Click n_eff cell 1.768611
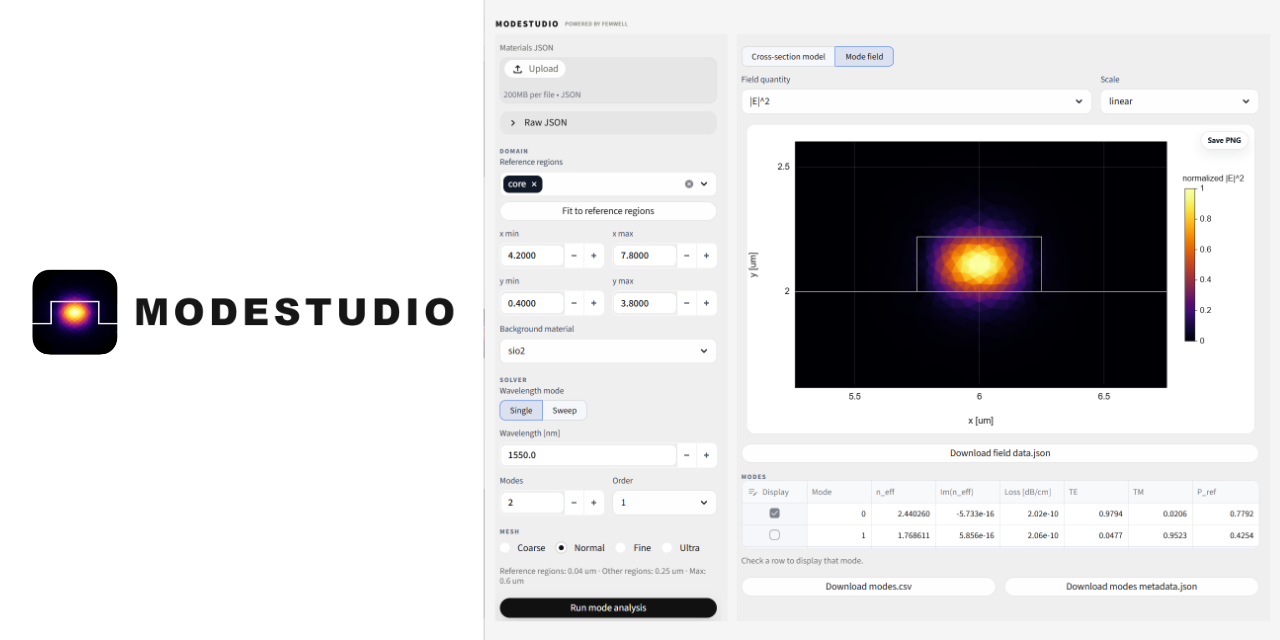The height and width of the screenshot is (640, 1280). [903, 535]
